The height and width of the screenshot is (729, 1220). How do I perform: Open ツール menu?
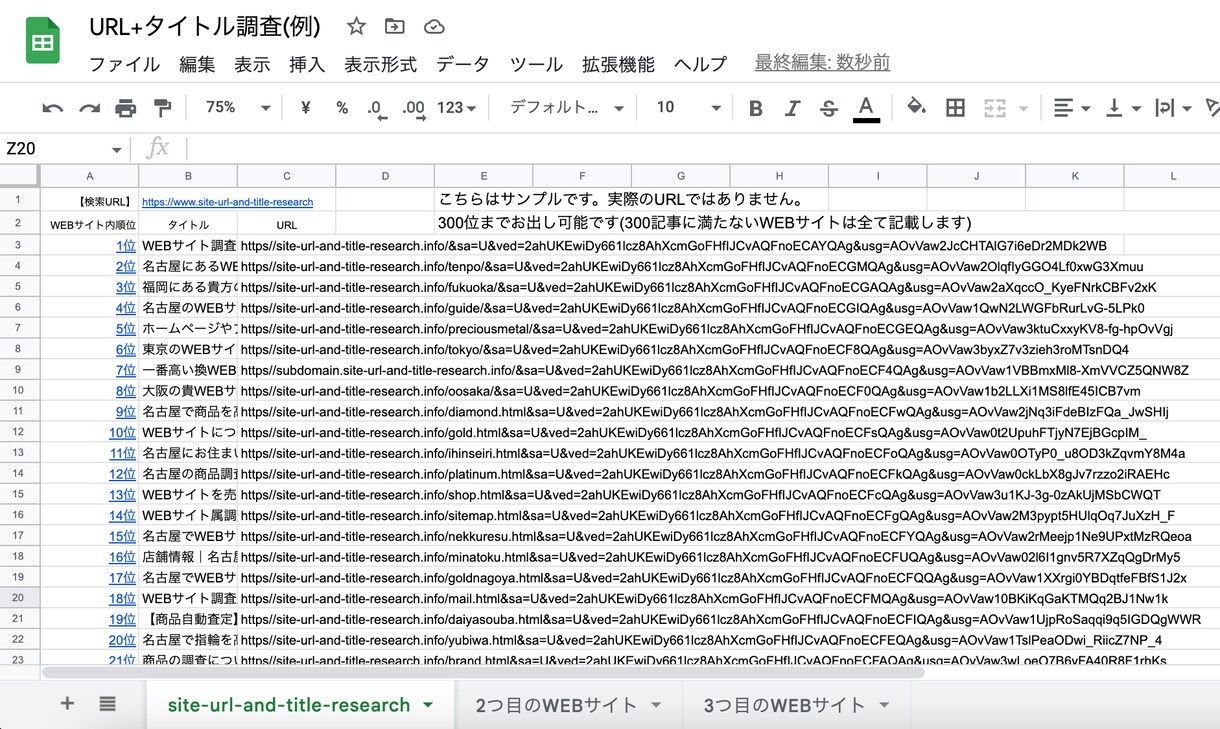tap(536, 64)
